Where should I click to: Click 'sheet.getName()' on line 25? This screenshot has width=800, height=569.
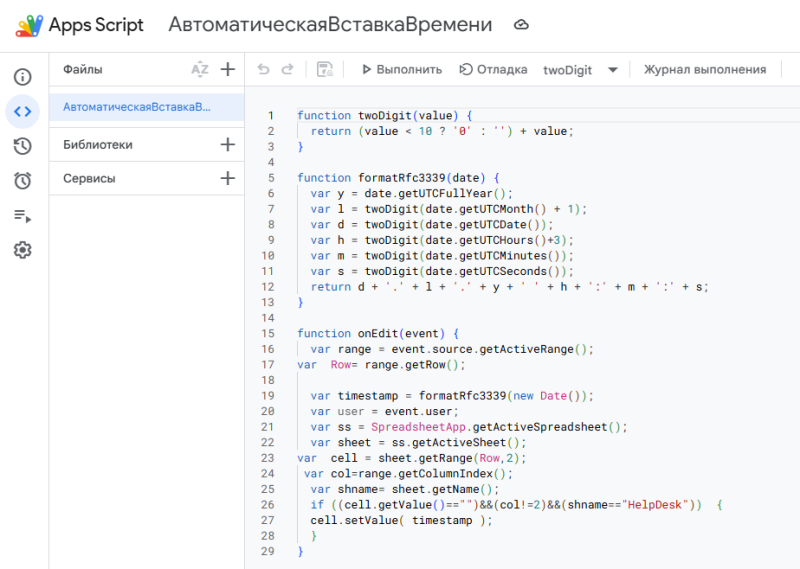tap(442, 489)
